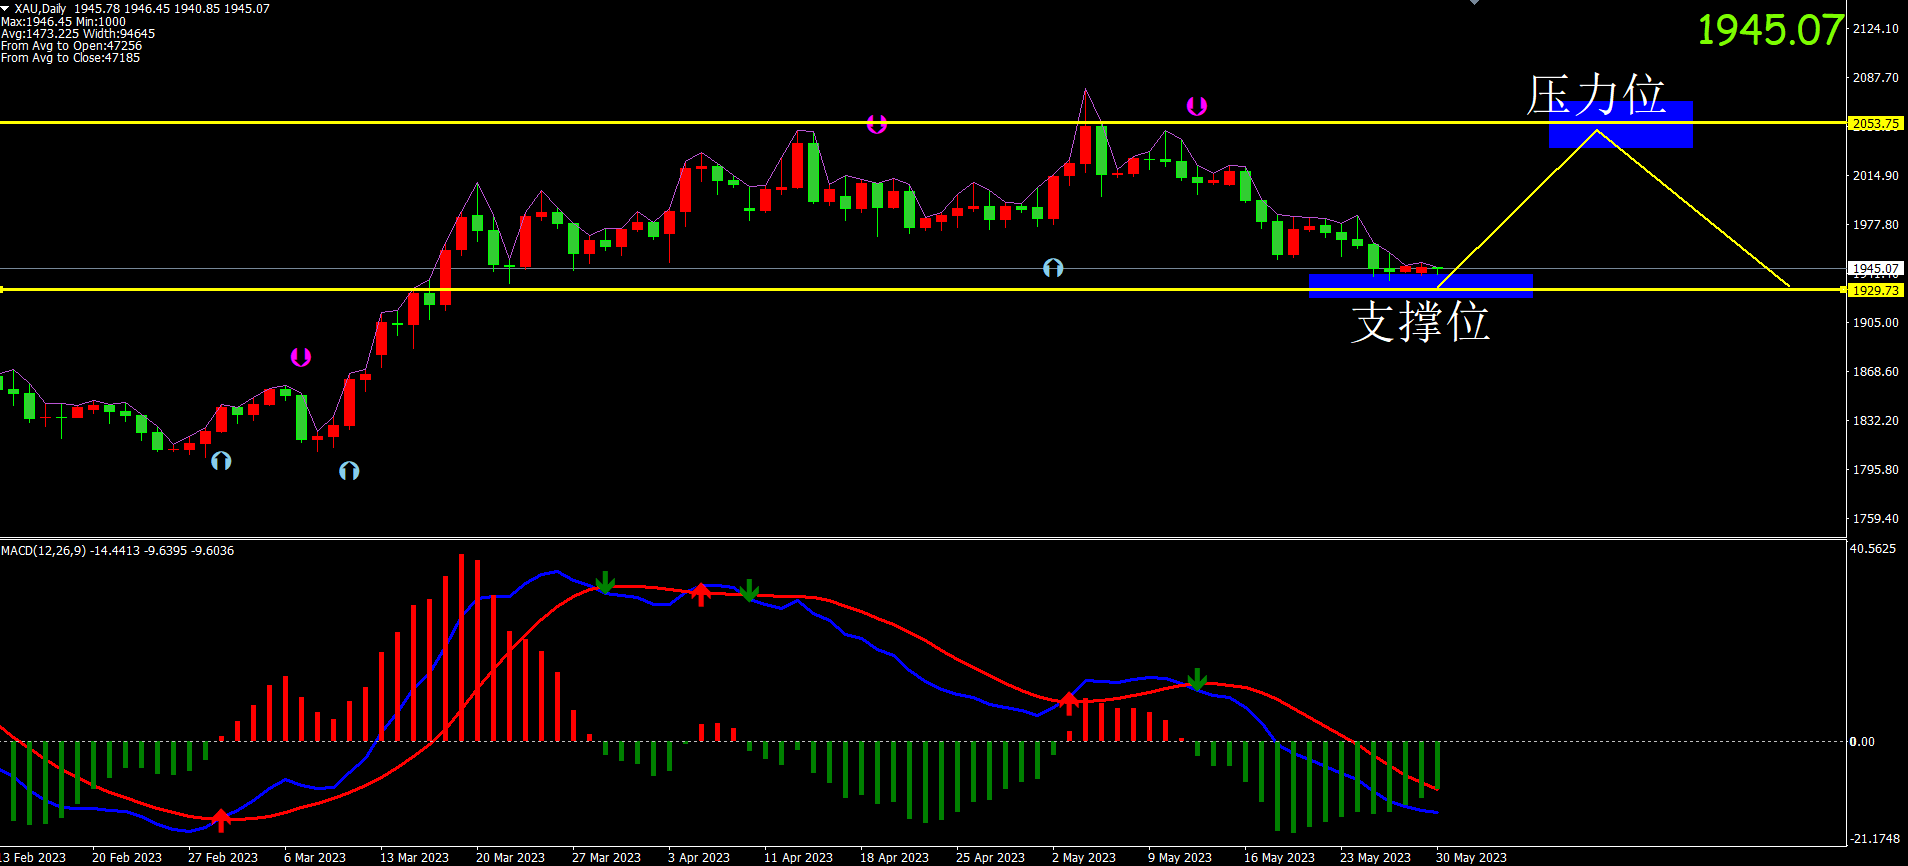Click the green MACD down-arrow near 27 March
1908x866 pixels.
coord(605,583)
